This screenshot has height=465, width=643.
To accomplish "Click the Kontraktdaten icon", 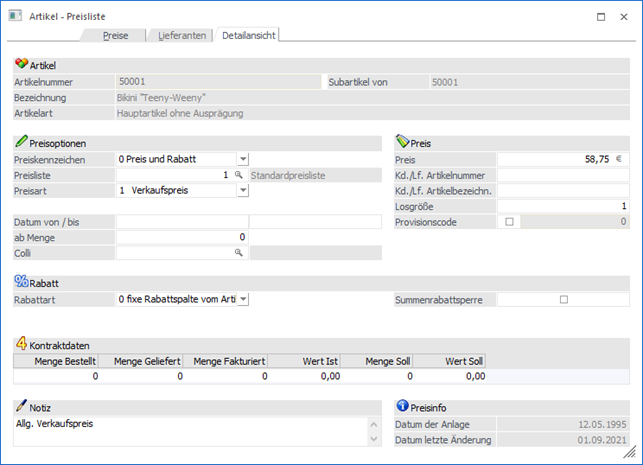I will pyautogui.click(x=21, y=344).
